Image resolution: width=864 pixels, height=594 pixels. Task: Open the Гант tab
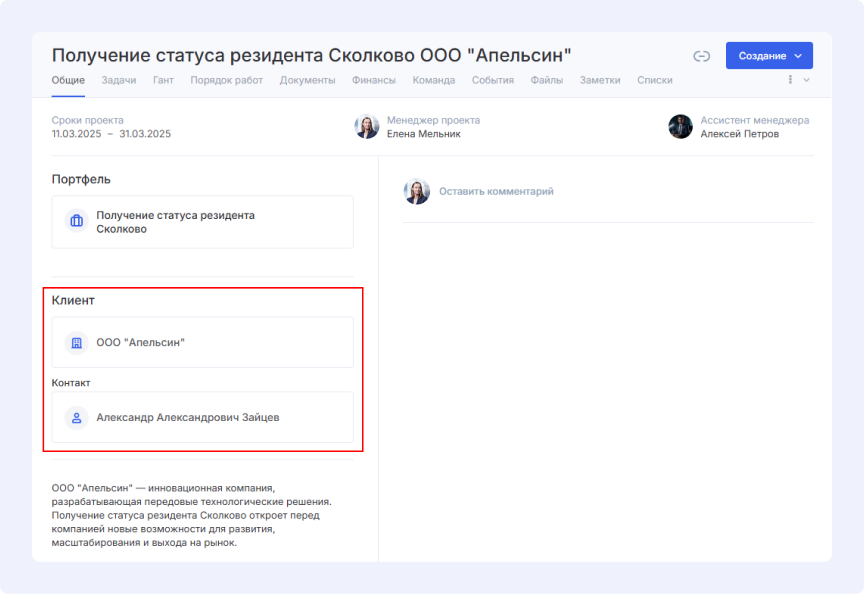(x=163, y=80)
